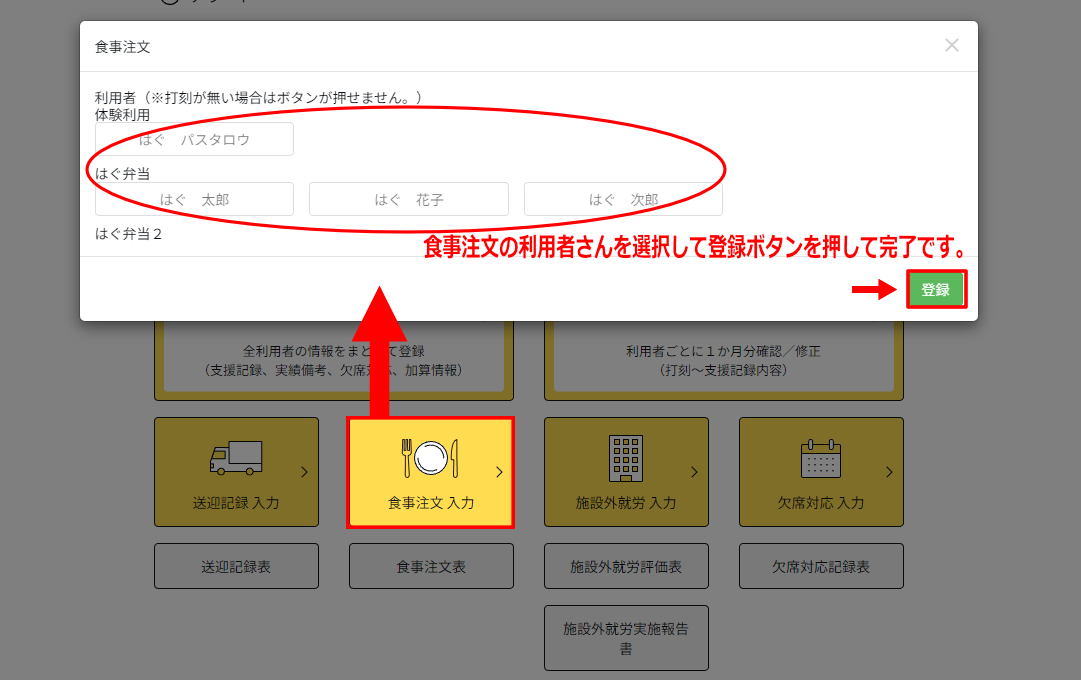Select user はぐ 花子

coord(408,200)
